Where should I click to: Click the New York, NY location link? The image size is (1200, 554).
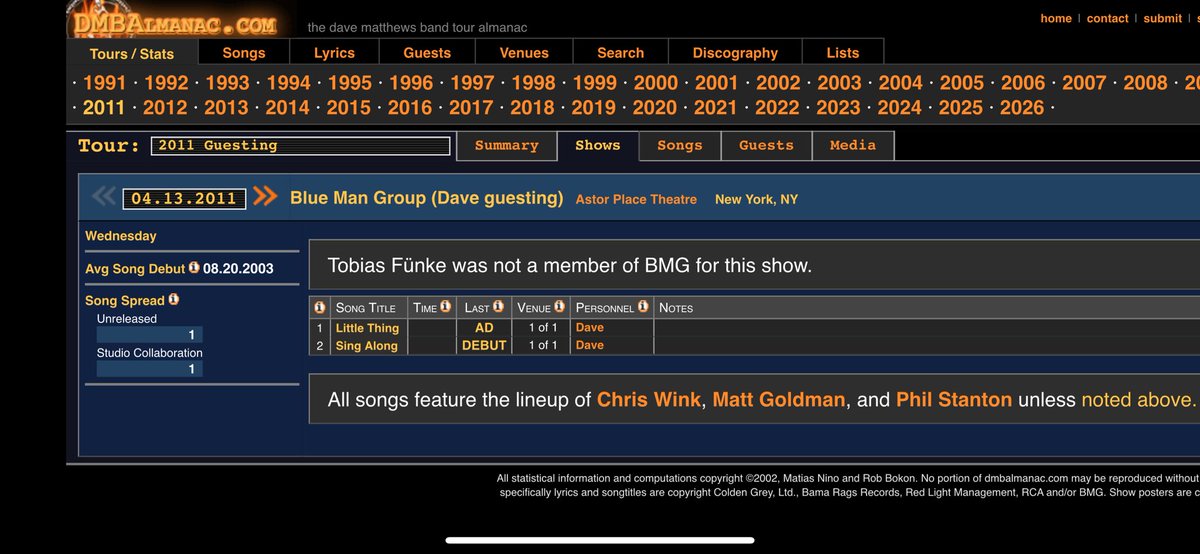756,199
